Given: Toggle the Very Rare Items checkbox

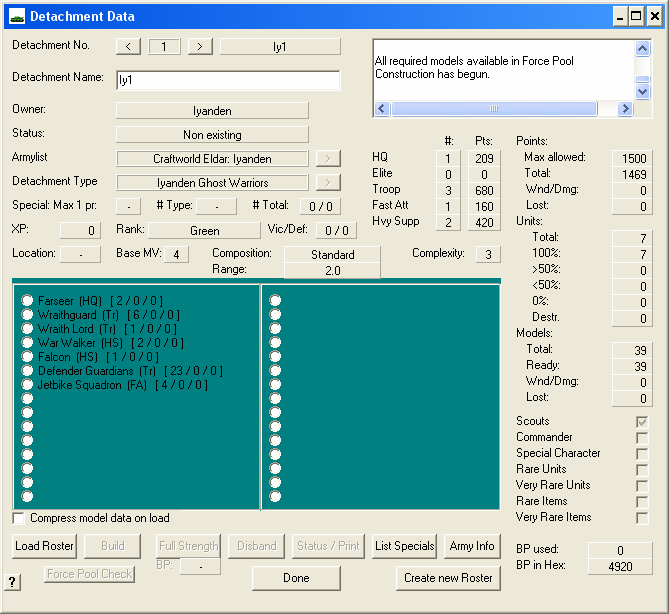Looking at the screenshot, I should click(x=642, y=518).
